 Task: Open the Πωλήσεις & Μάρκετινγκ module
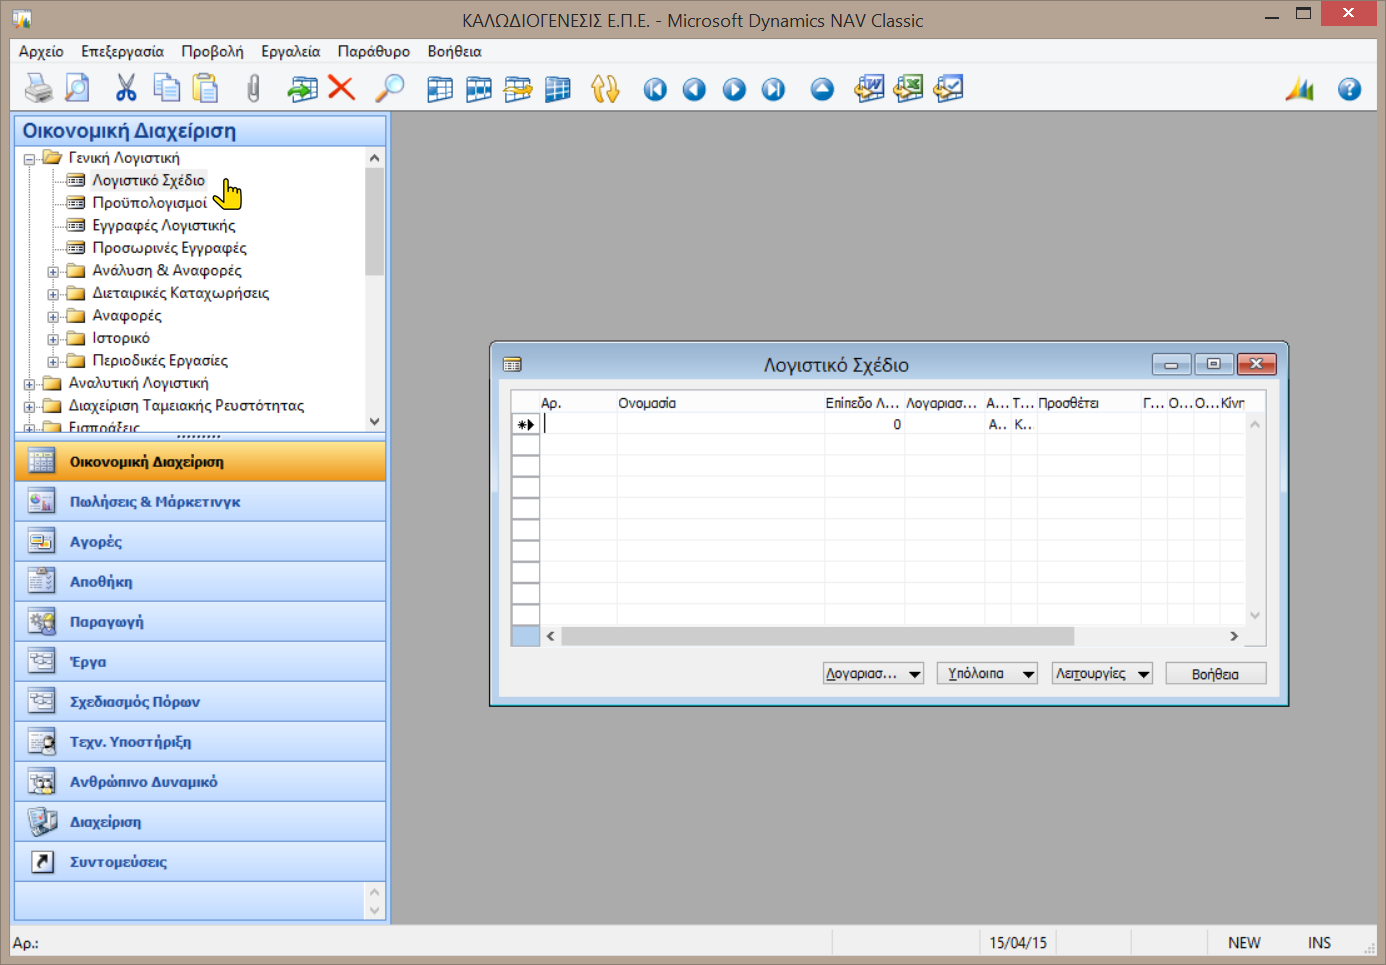pyautogui.click(x=200, y=502)
